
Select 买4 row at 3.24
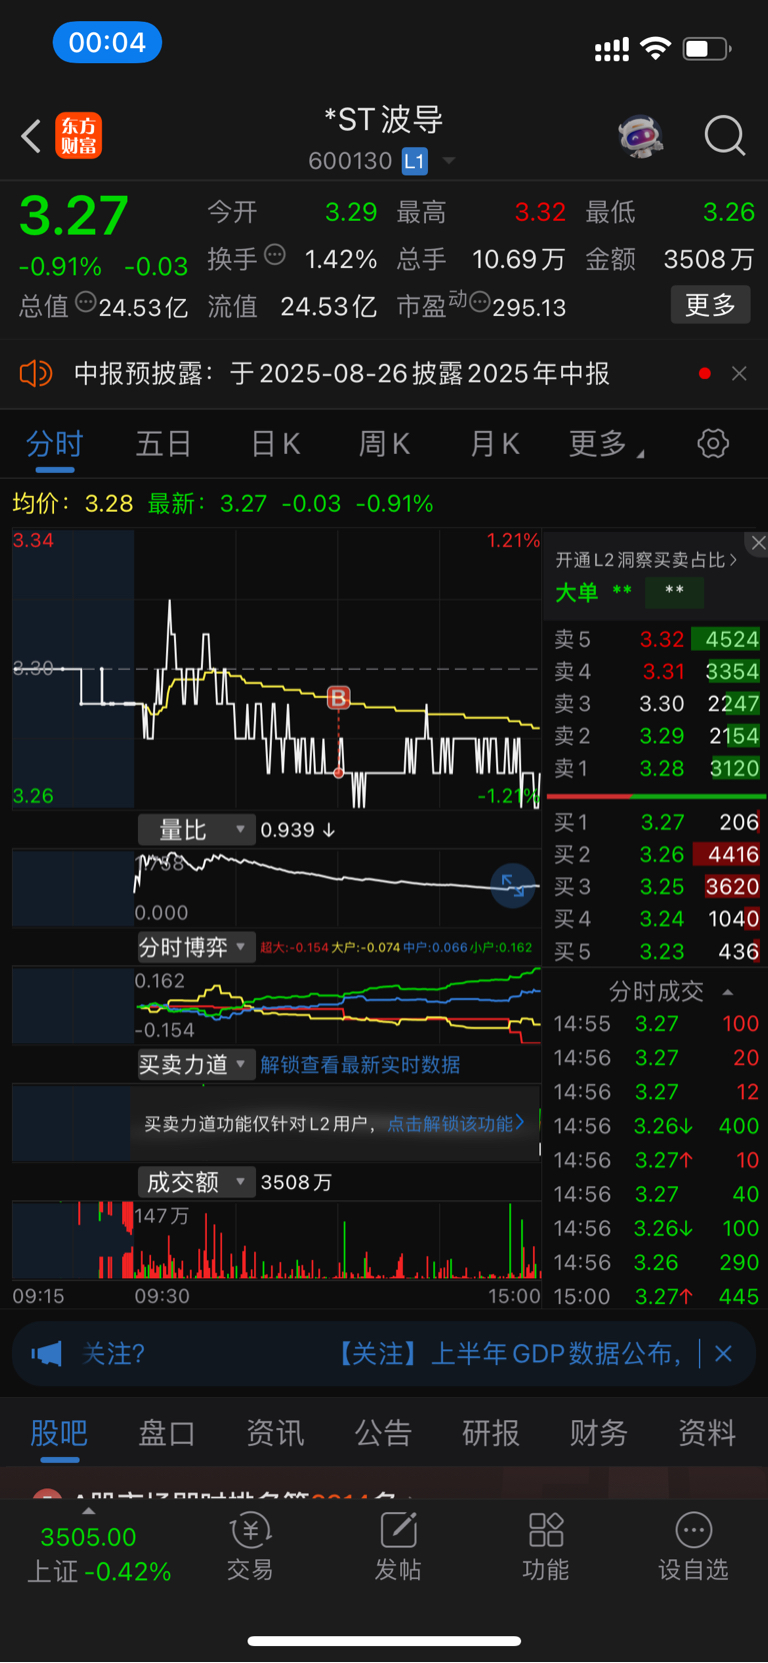(x=656, y=919)
